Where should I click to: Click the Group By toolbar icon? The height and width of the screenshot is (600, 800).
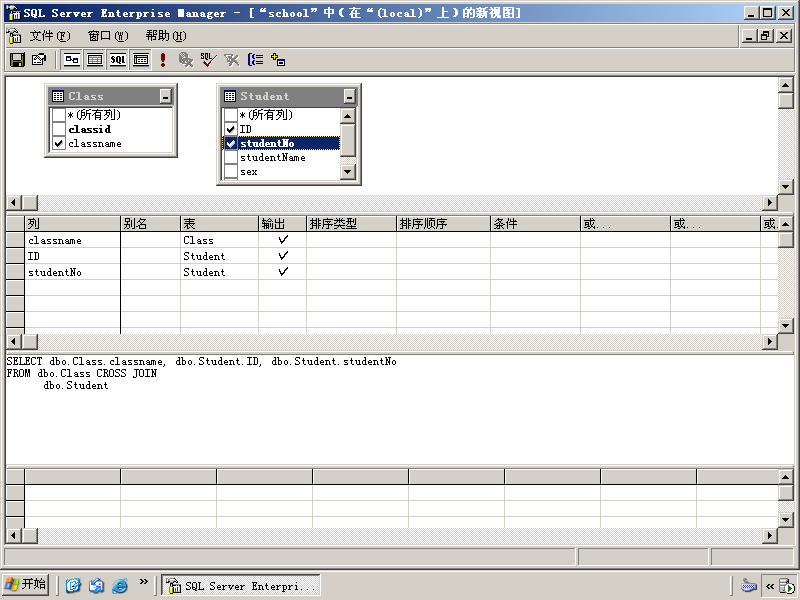[255, 60]
